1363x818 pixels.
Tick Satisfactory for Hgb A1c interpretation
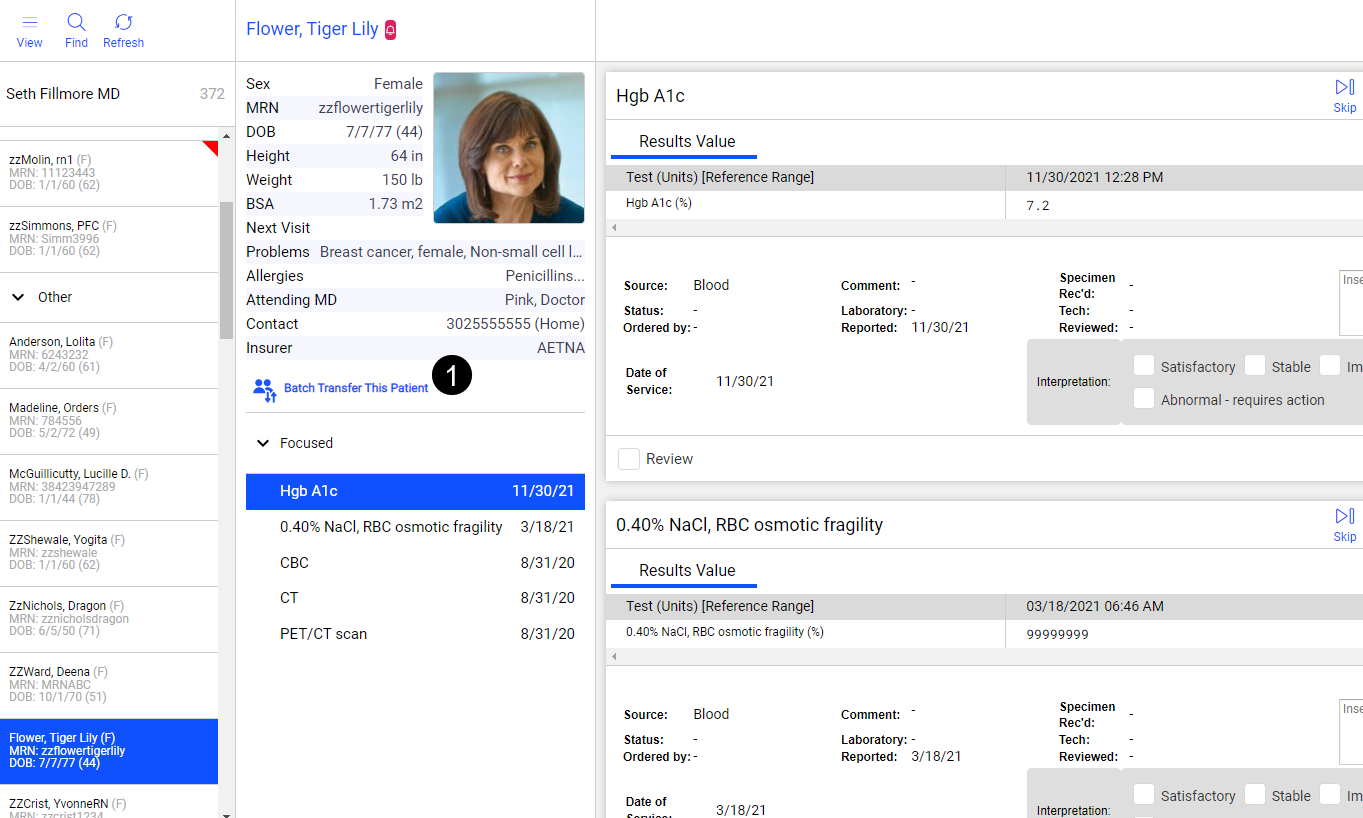[x=1144, y=366]
